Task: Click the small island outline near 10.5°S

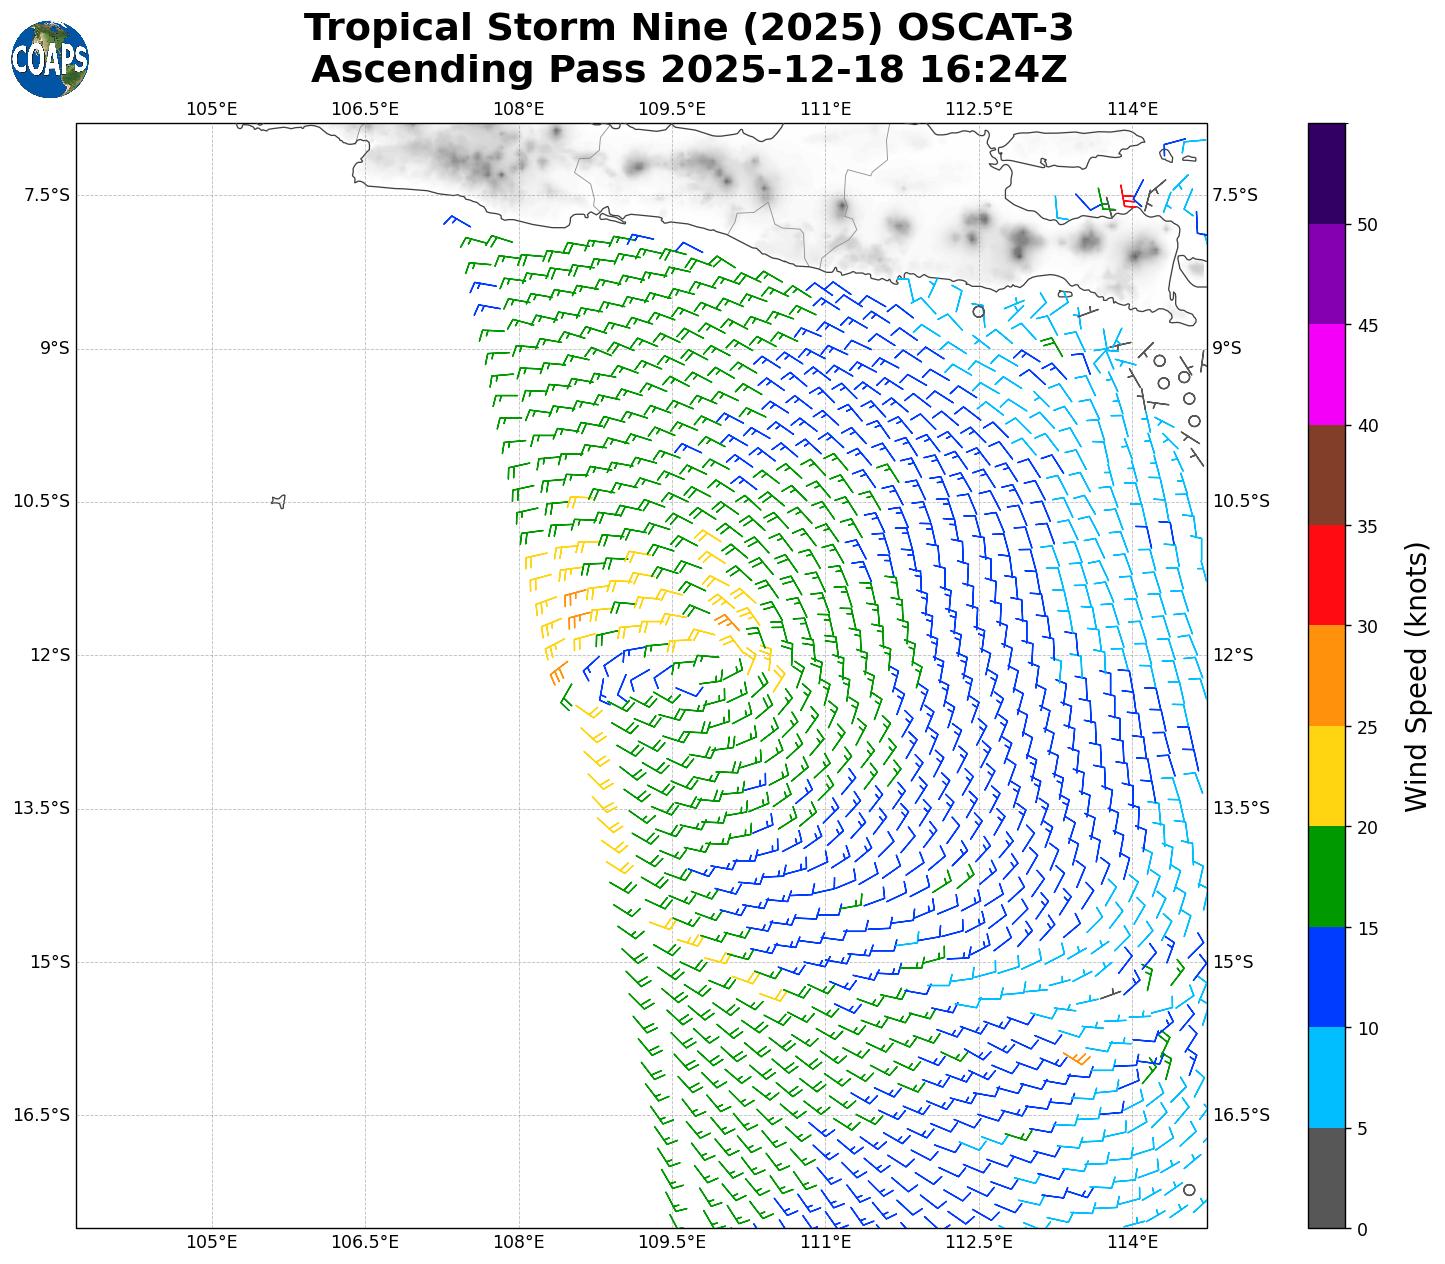Action: coord(279,501)
